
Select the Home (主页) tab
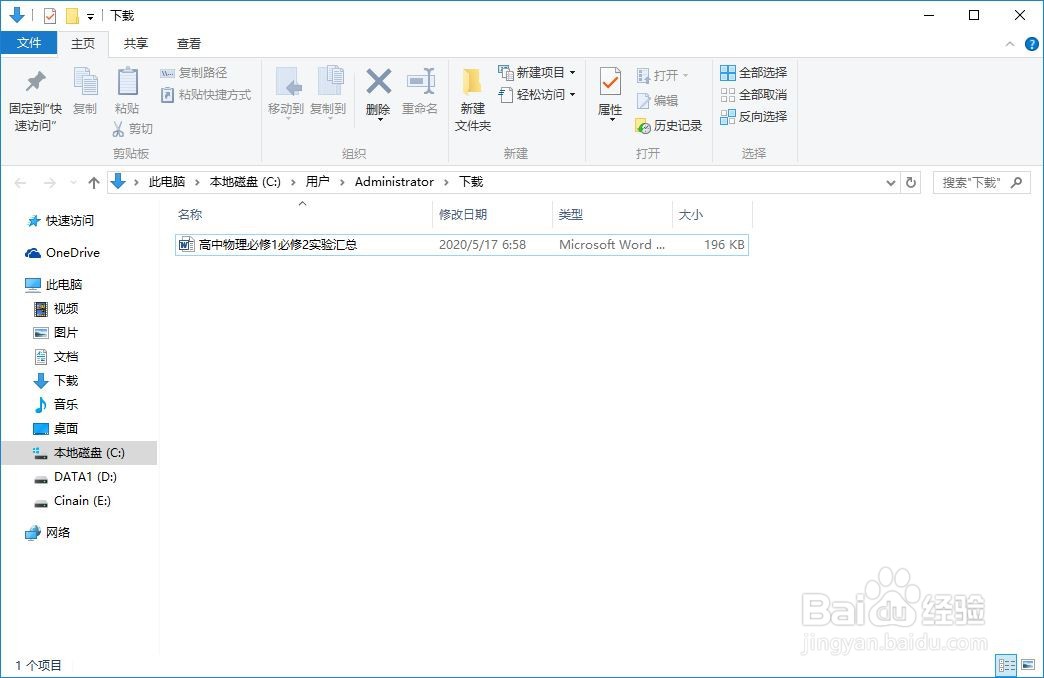[83, 43]
